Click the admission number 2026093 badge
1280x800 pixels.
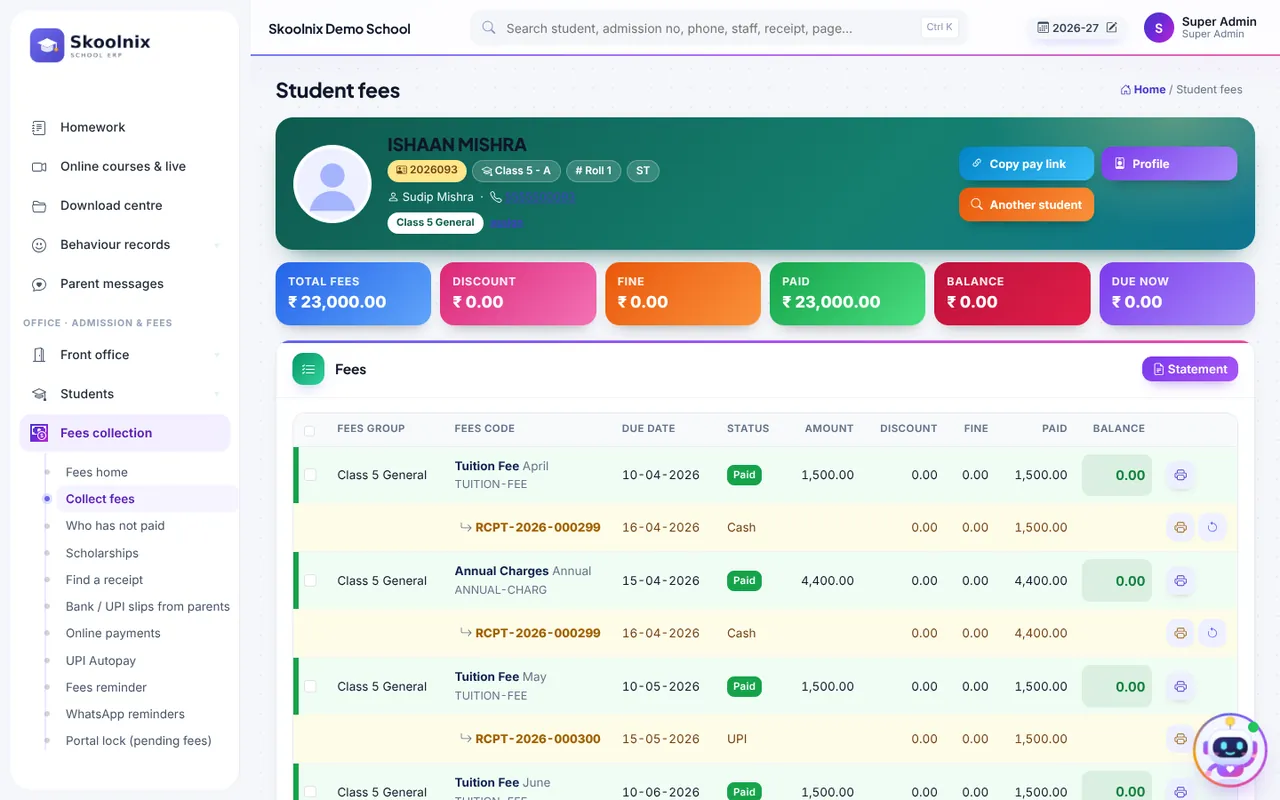427,171
